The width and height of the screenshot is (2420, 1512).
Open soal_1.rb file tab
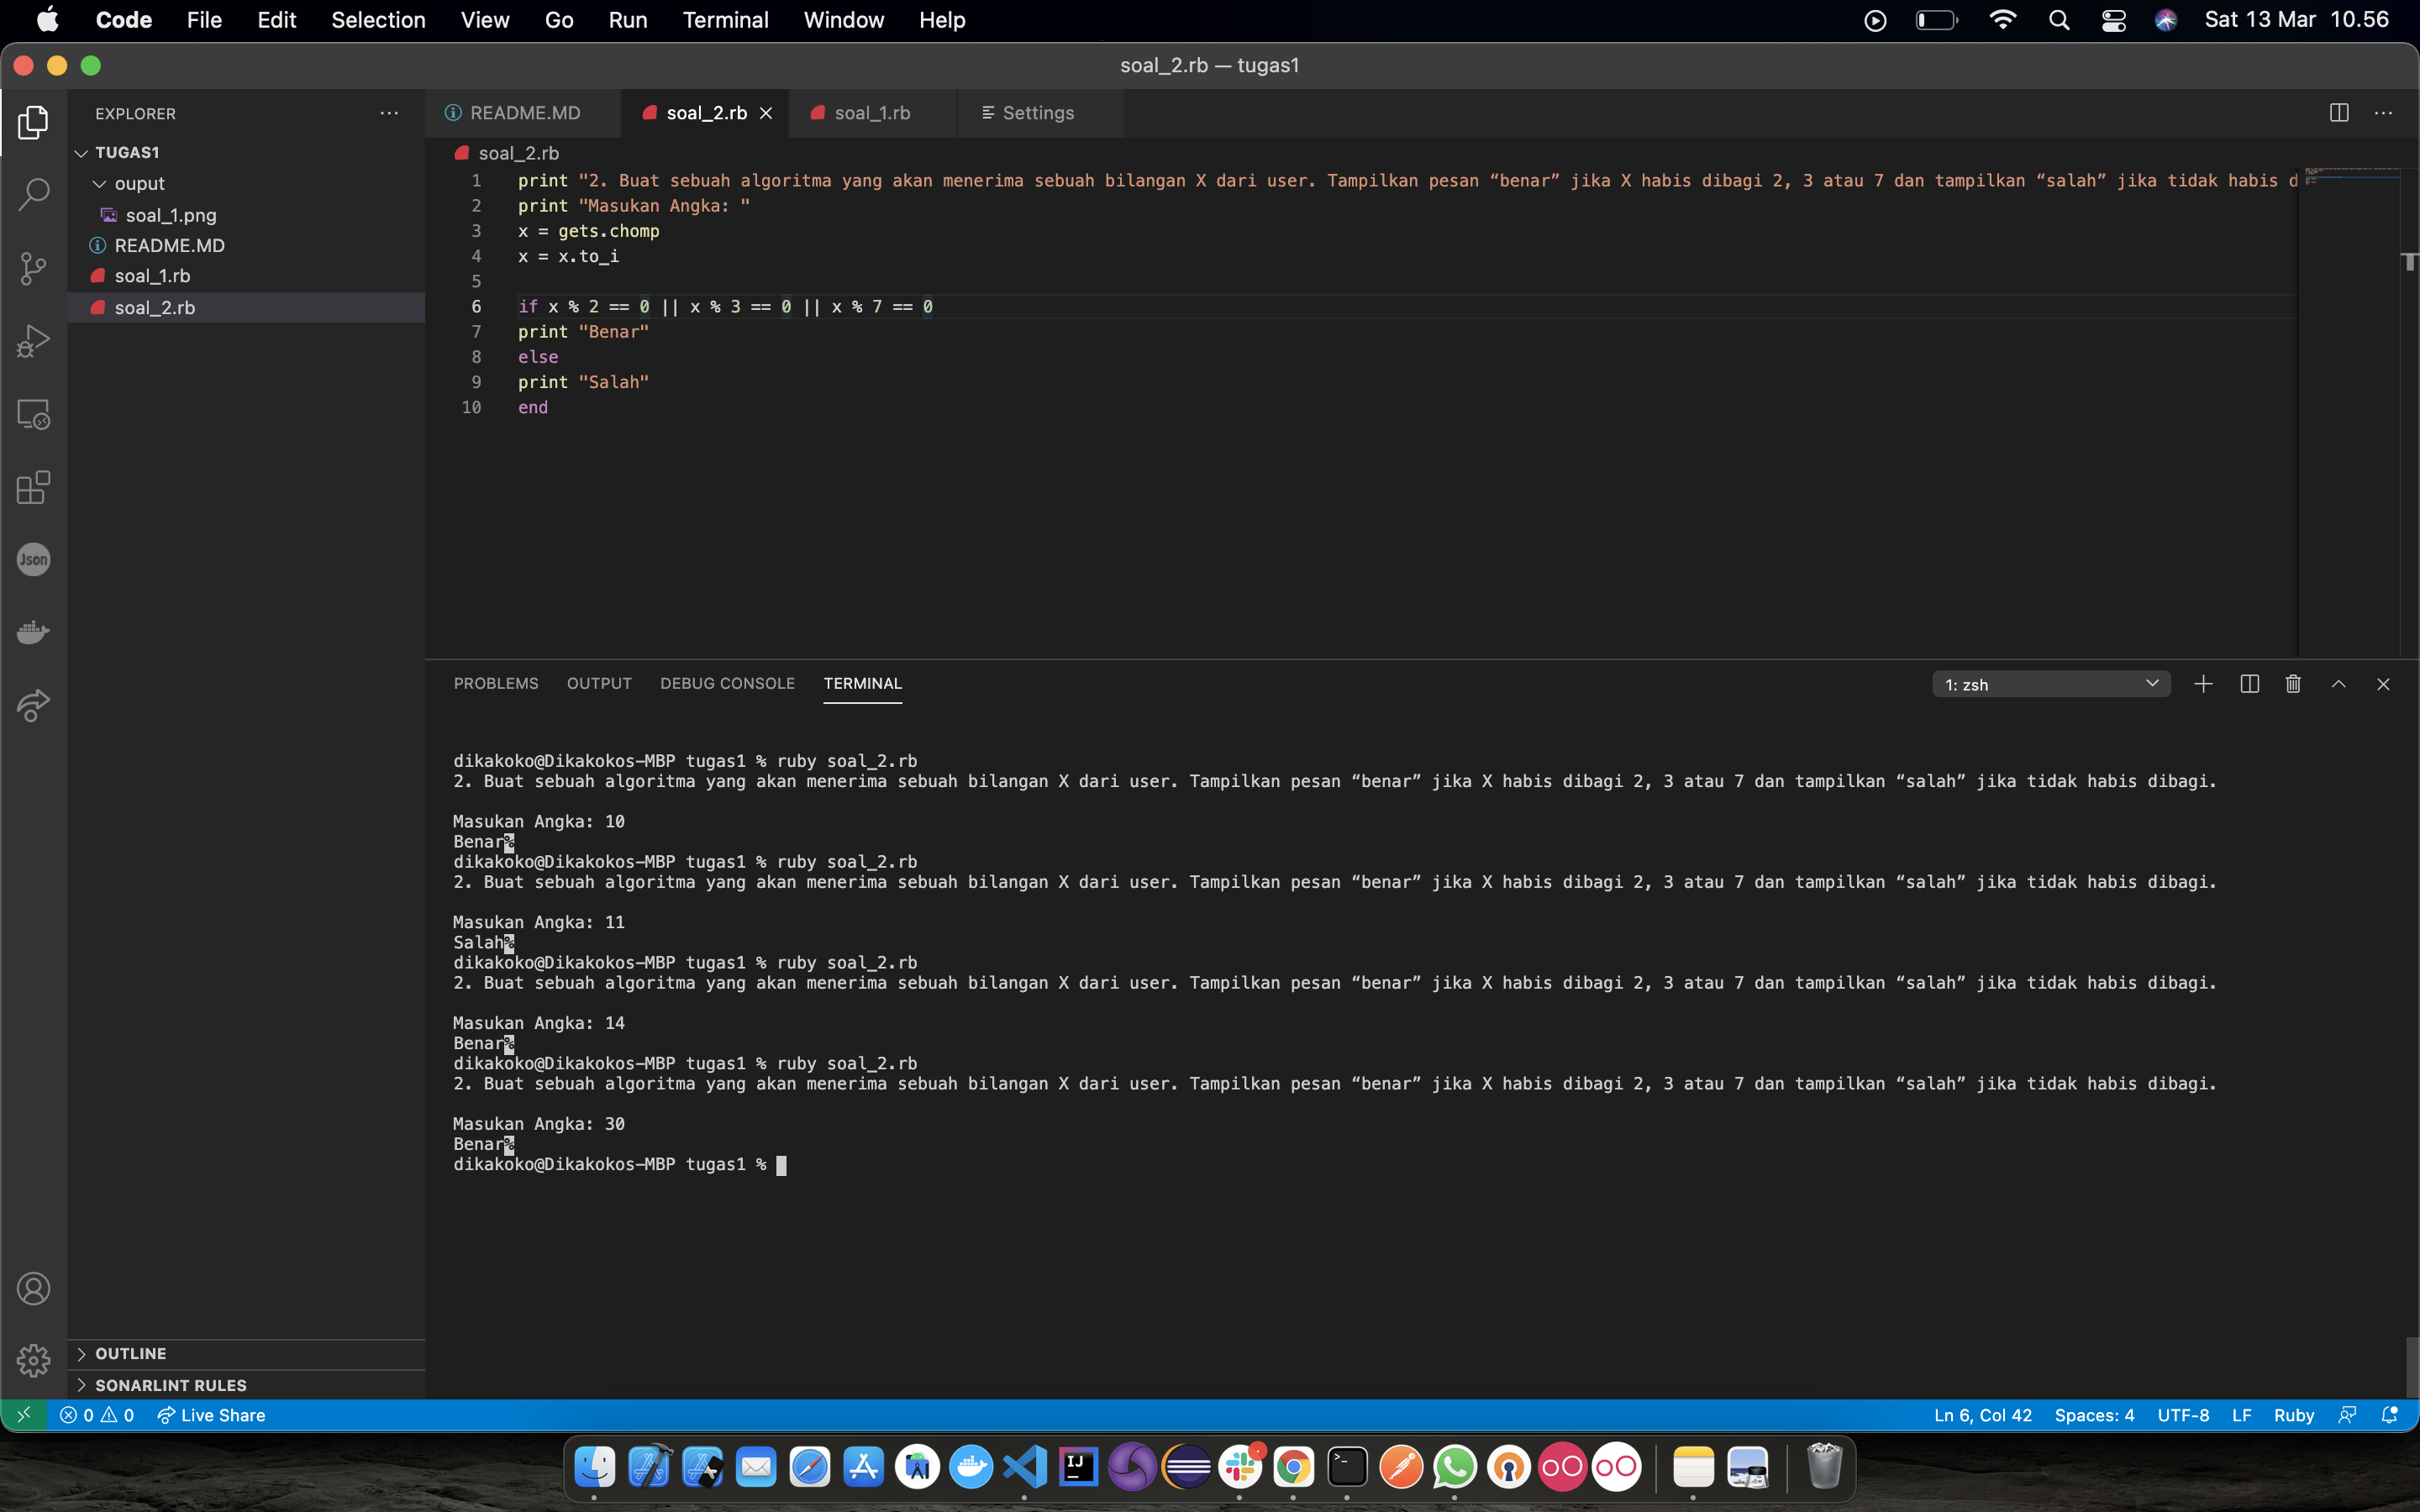pos(871,112)
